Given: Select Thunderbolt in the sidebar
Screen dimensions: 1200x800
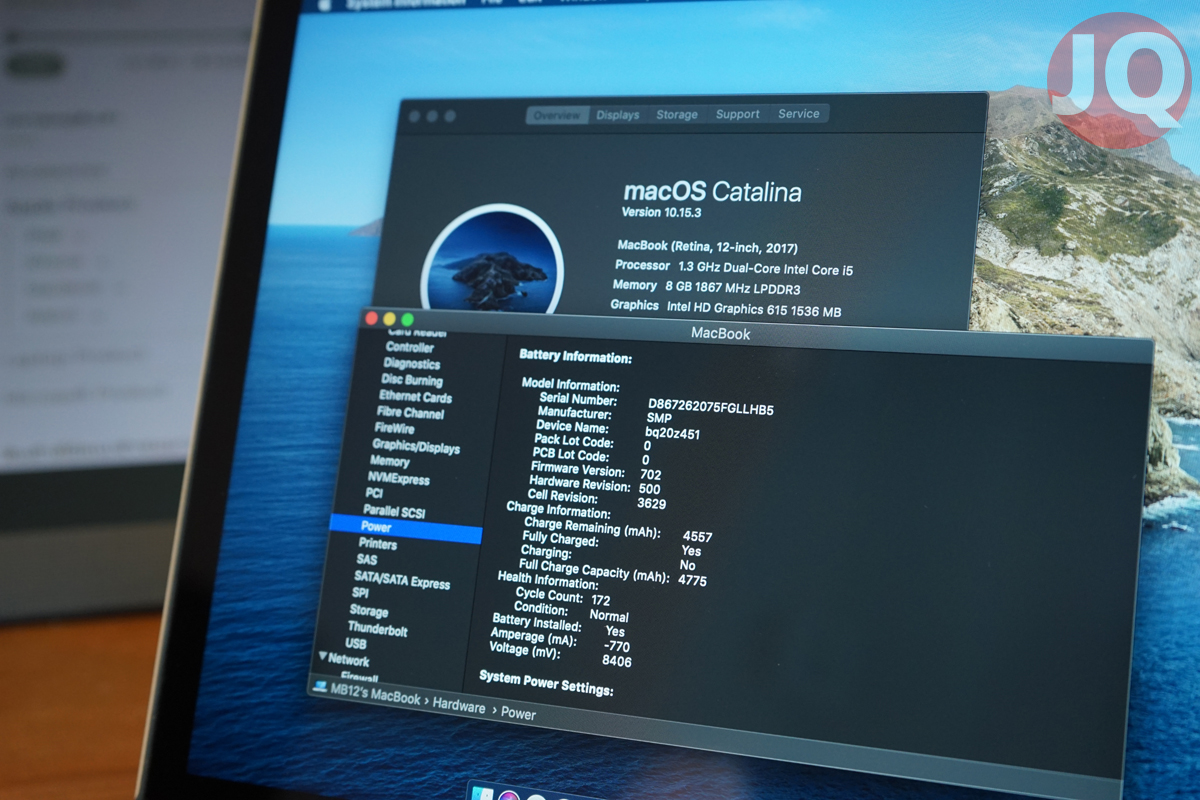Looking at the screenshot, I should point(377,629).
